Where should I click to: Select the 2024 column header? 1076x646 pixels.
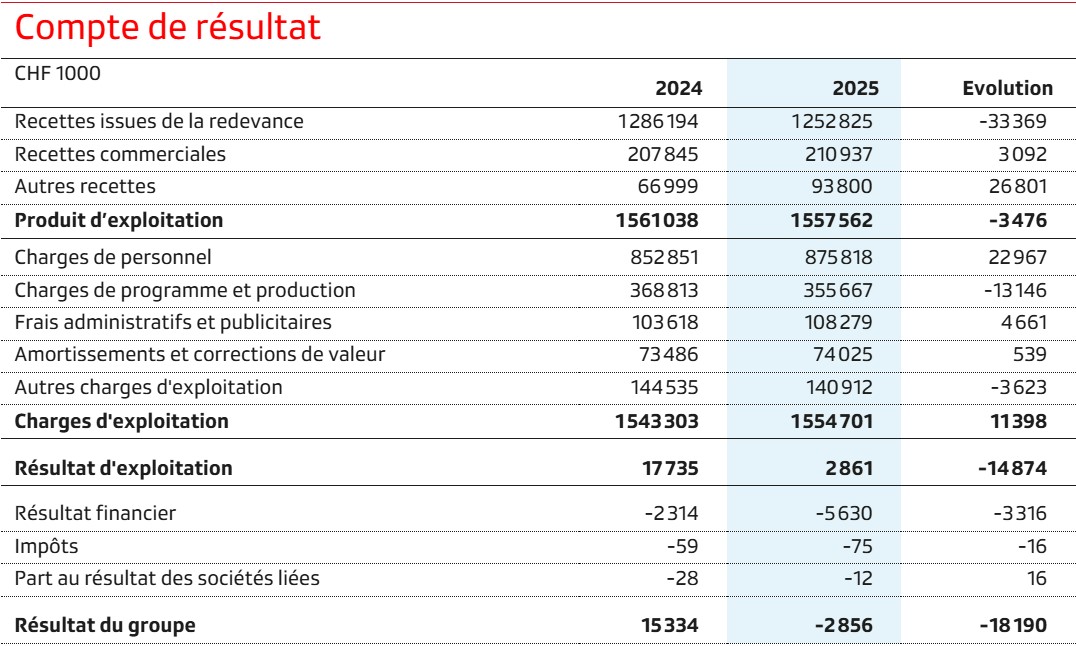coord(678,88)
